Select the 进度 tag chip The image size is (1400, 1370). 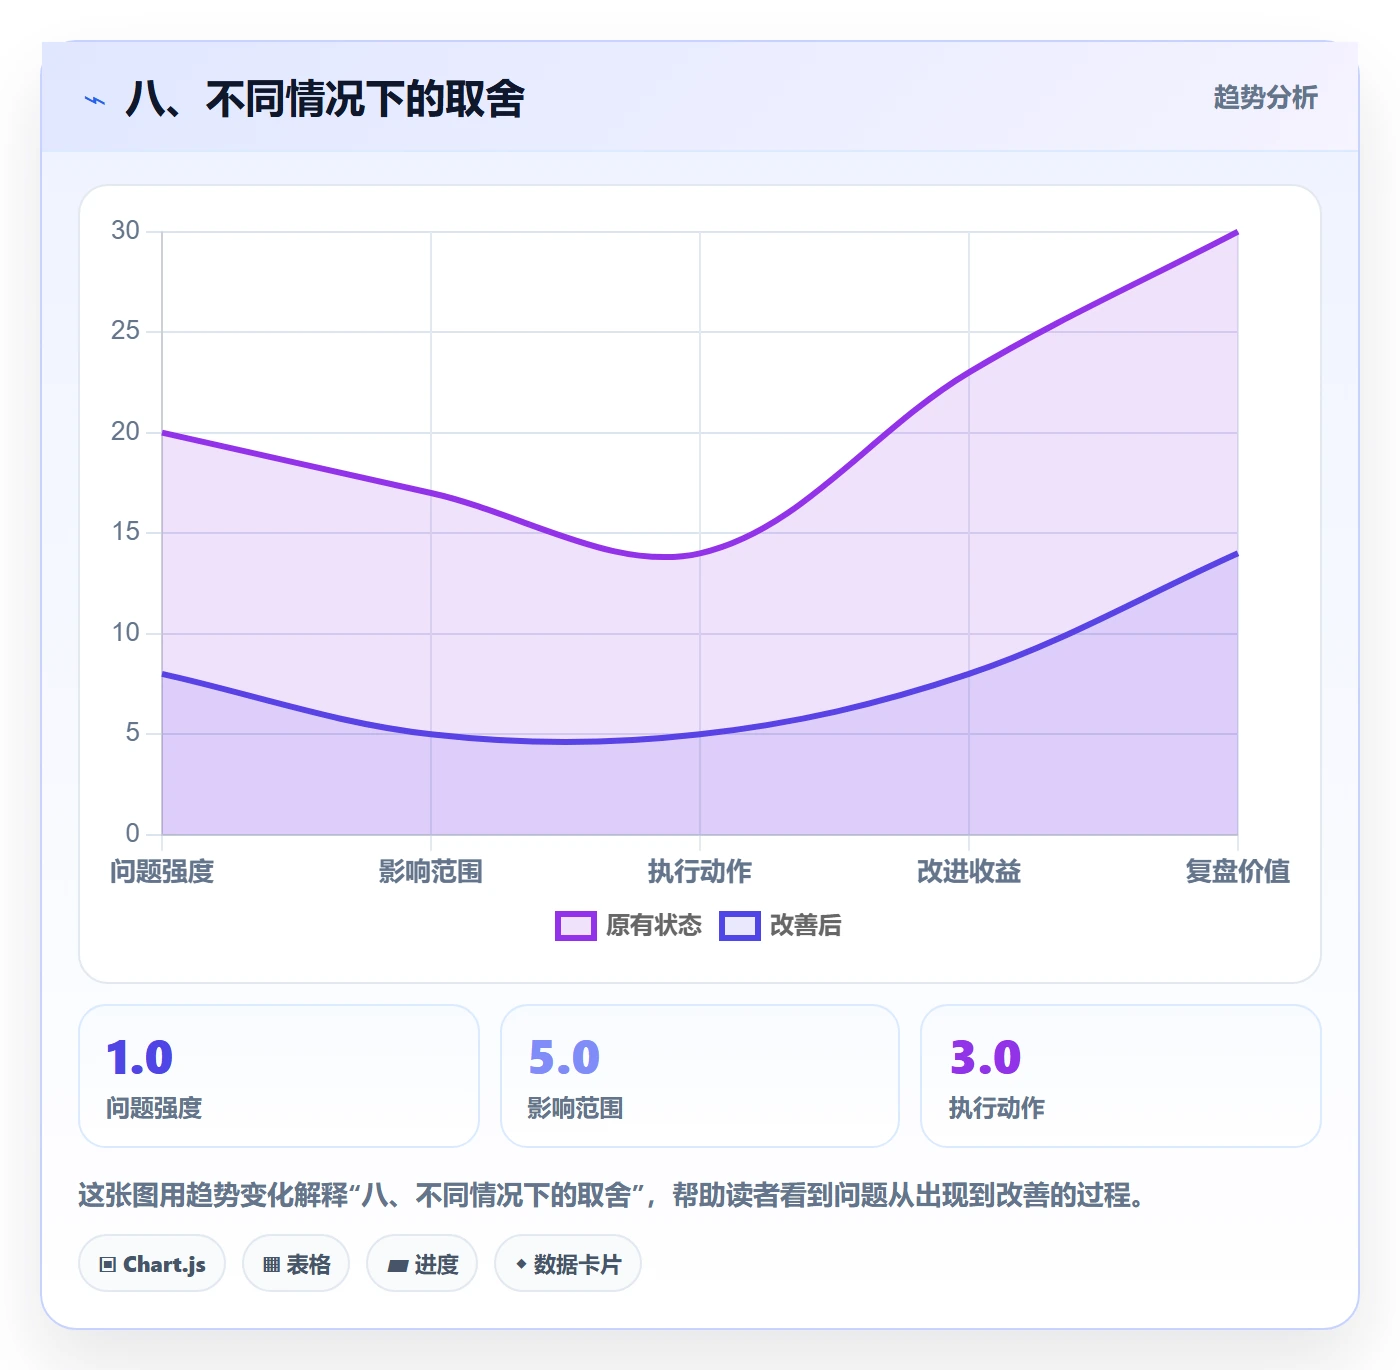coord(422,1264)
